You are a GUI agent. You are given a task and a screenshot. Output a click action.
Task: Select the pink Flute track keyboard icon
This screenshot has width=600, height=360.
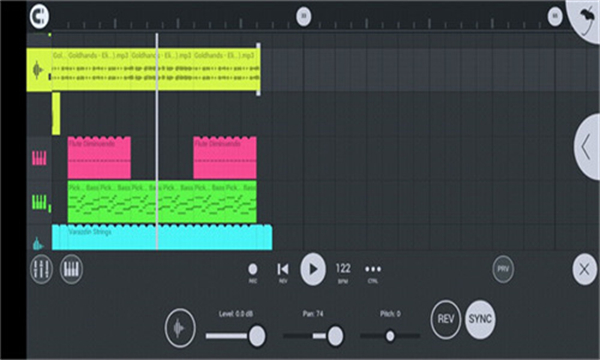39,158
